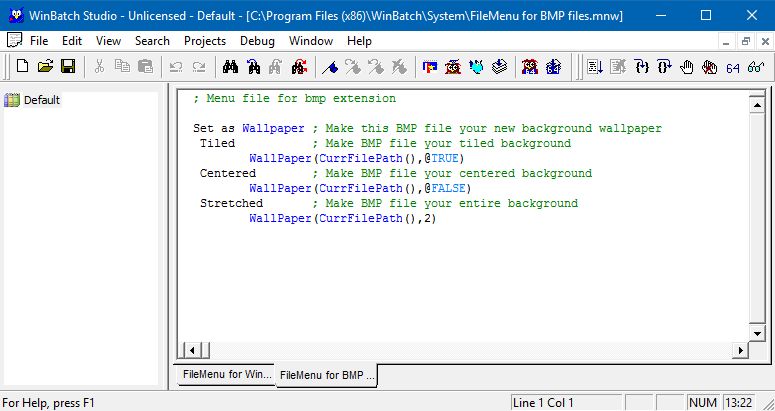Click the horizontal scroll left arrow
Viewport: 775px width, 411px height.
tap(192, 350)
